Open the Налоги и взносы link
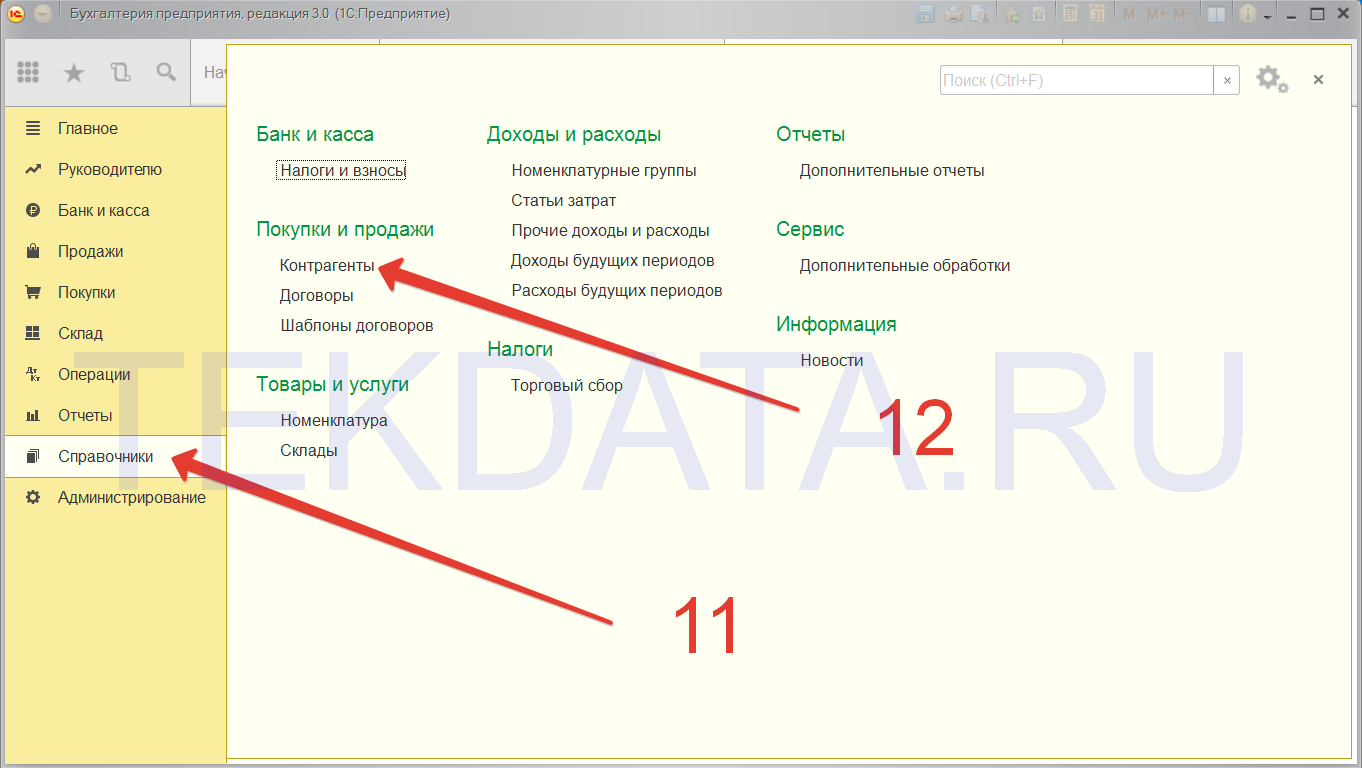Image resolution: width=1362 pixels, height=768 pixels. [x=343, y=170]
